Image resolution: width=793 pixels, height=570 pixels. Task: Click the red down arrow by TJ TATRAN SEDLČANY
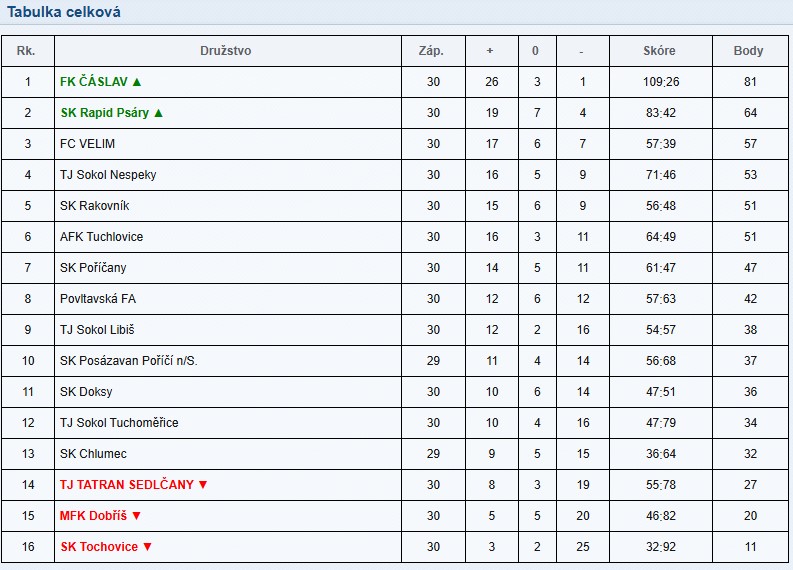coord(203,485)
